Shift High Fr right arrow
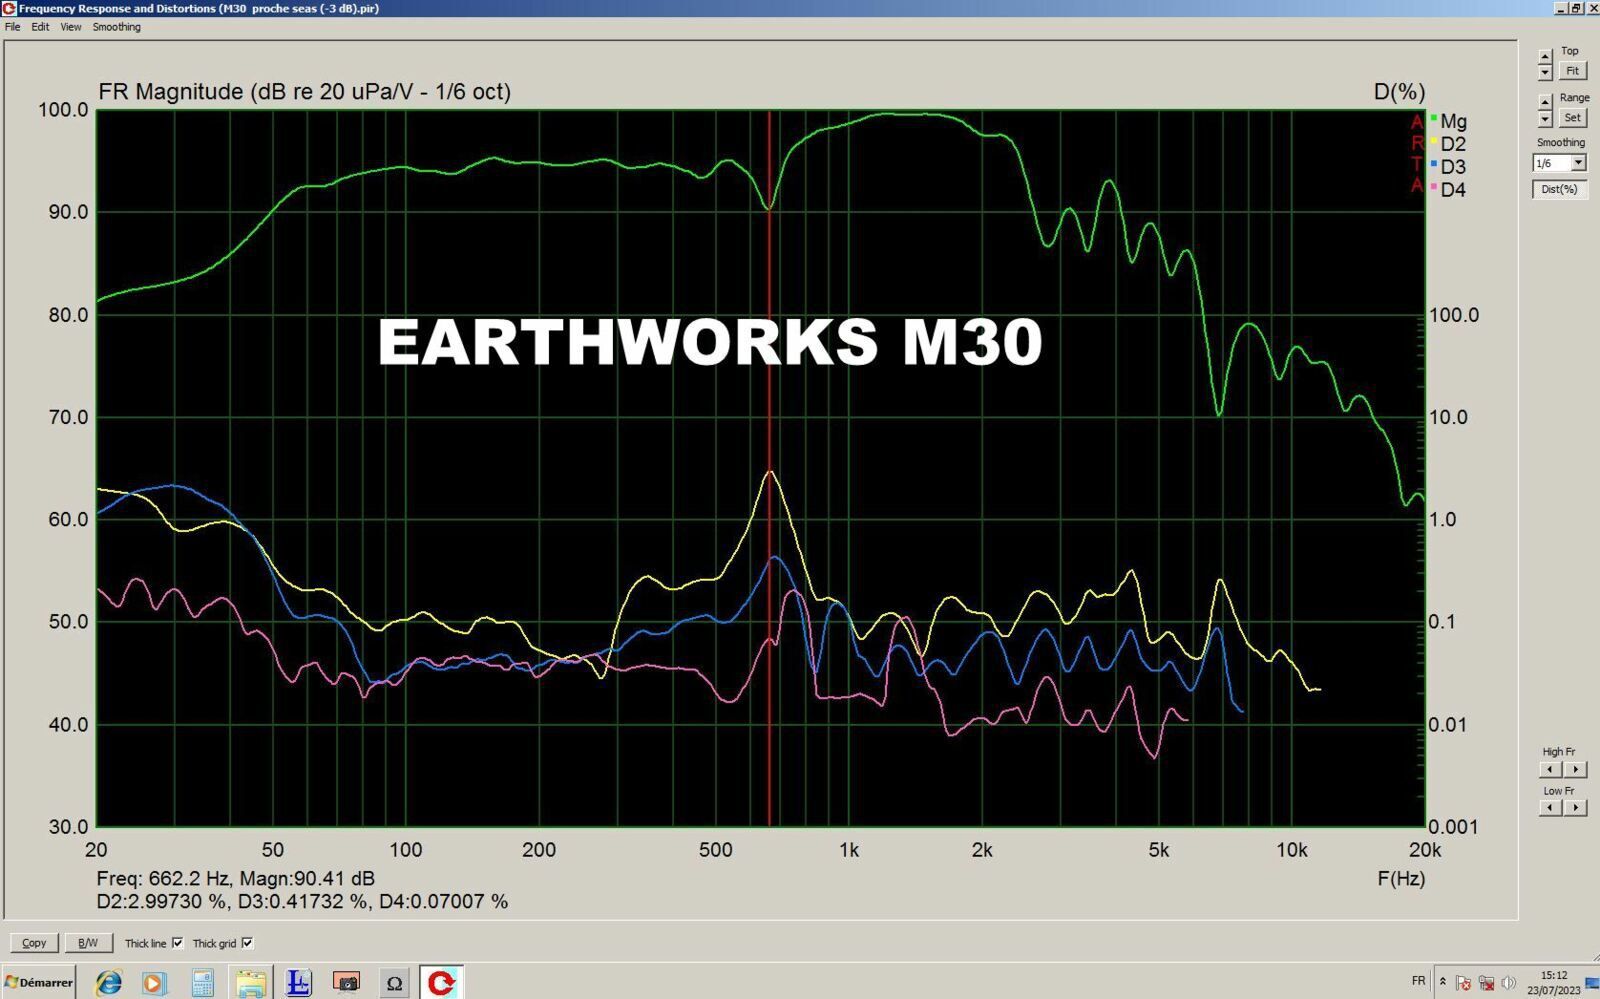Viewport: 1600px width, 999px height. click(1575, 769)
